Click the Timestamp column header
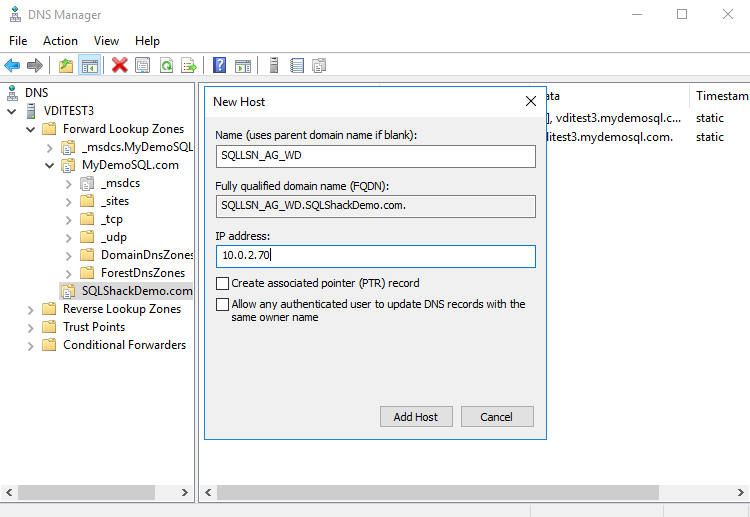 (721, 96)
